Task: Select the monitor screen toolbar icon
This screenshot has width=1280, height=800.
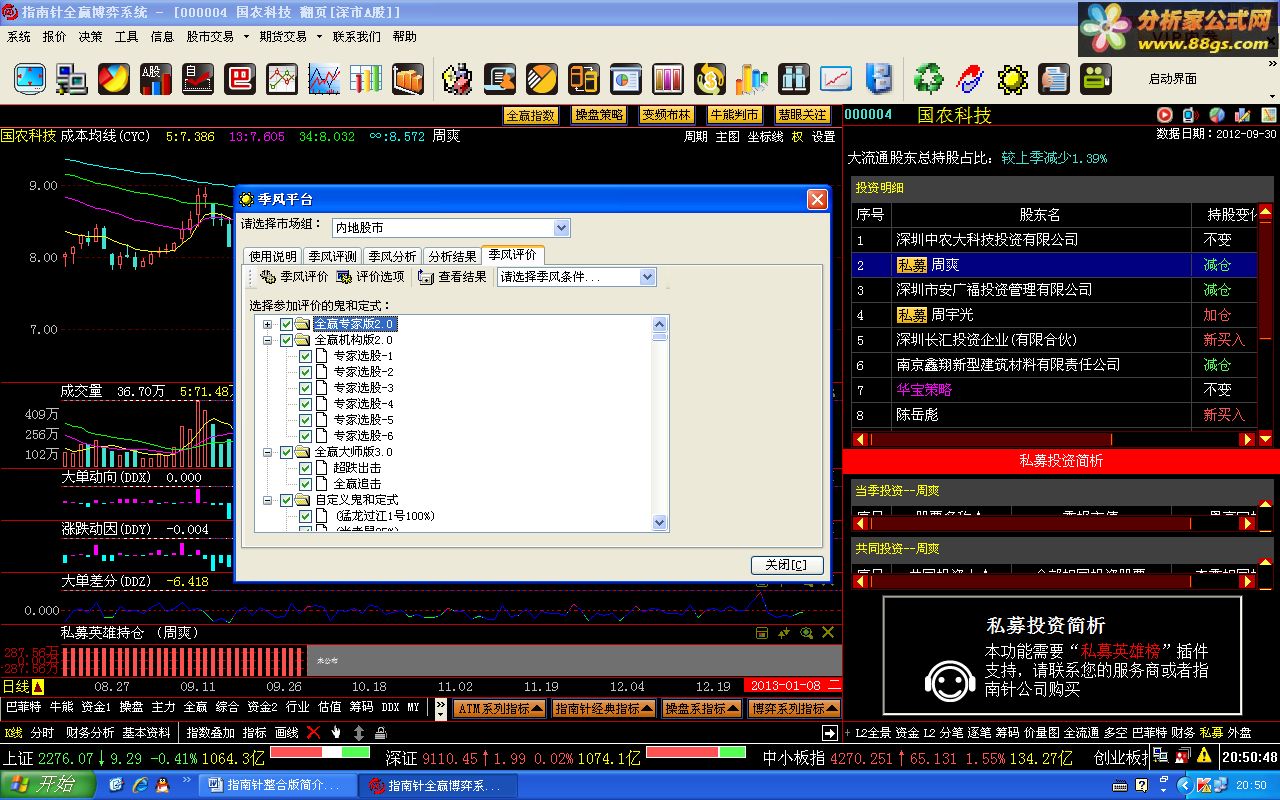Action: (x=29, y=78)
